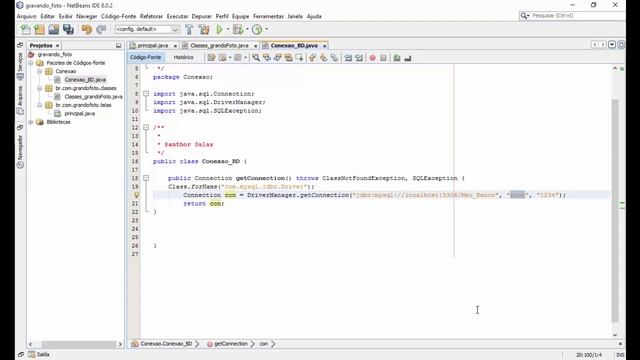
Task: Undo the last edit via toolbar
Action: click(x=87, y=29)
